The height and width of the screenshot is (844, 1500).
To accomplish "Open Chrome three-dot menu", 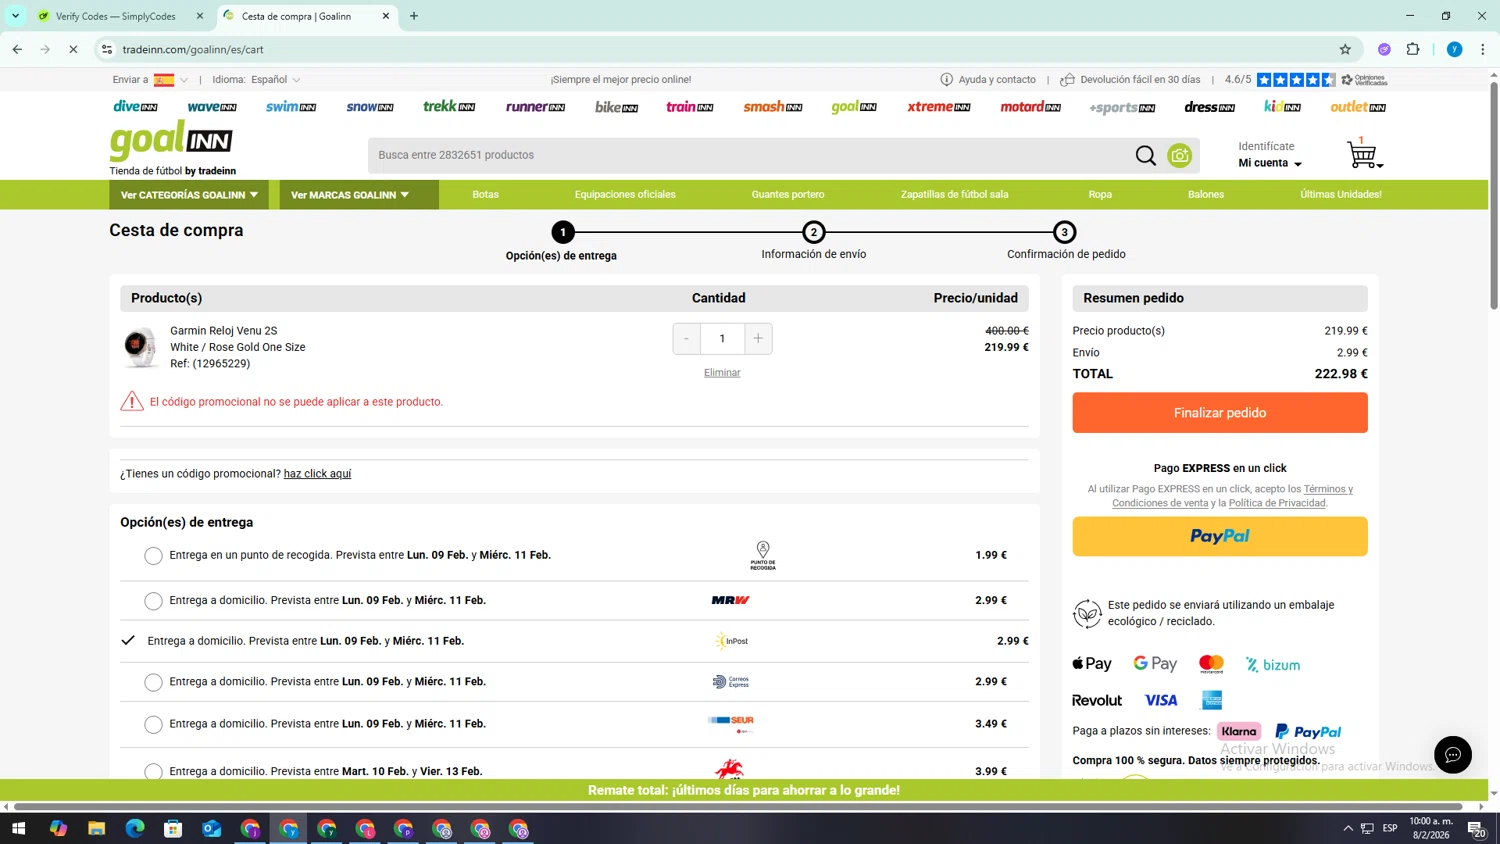I will coord(1482,49).
